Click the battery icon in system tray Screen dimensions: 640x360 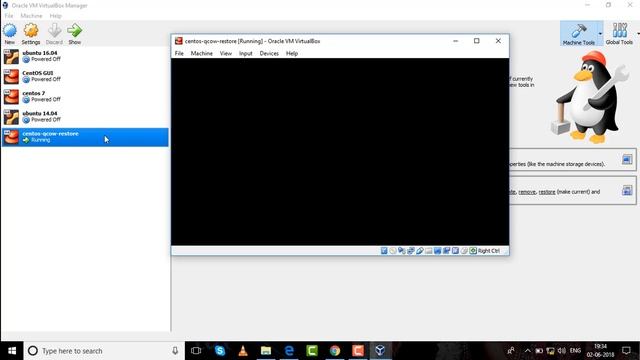539,351
